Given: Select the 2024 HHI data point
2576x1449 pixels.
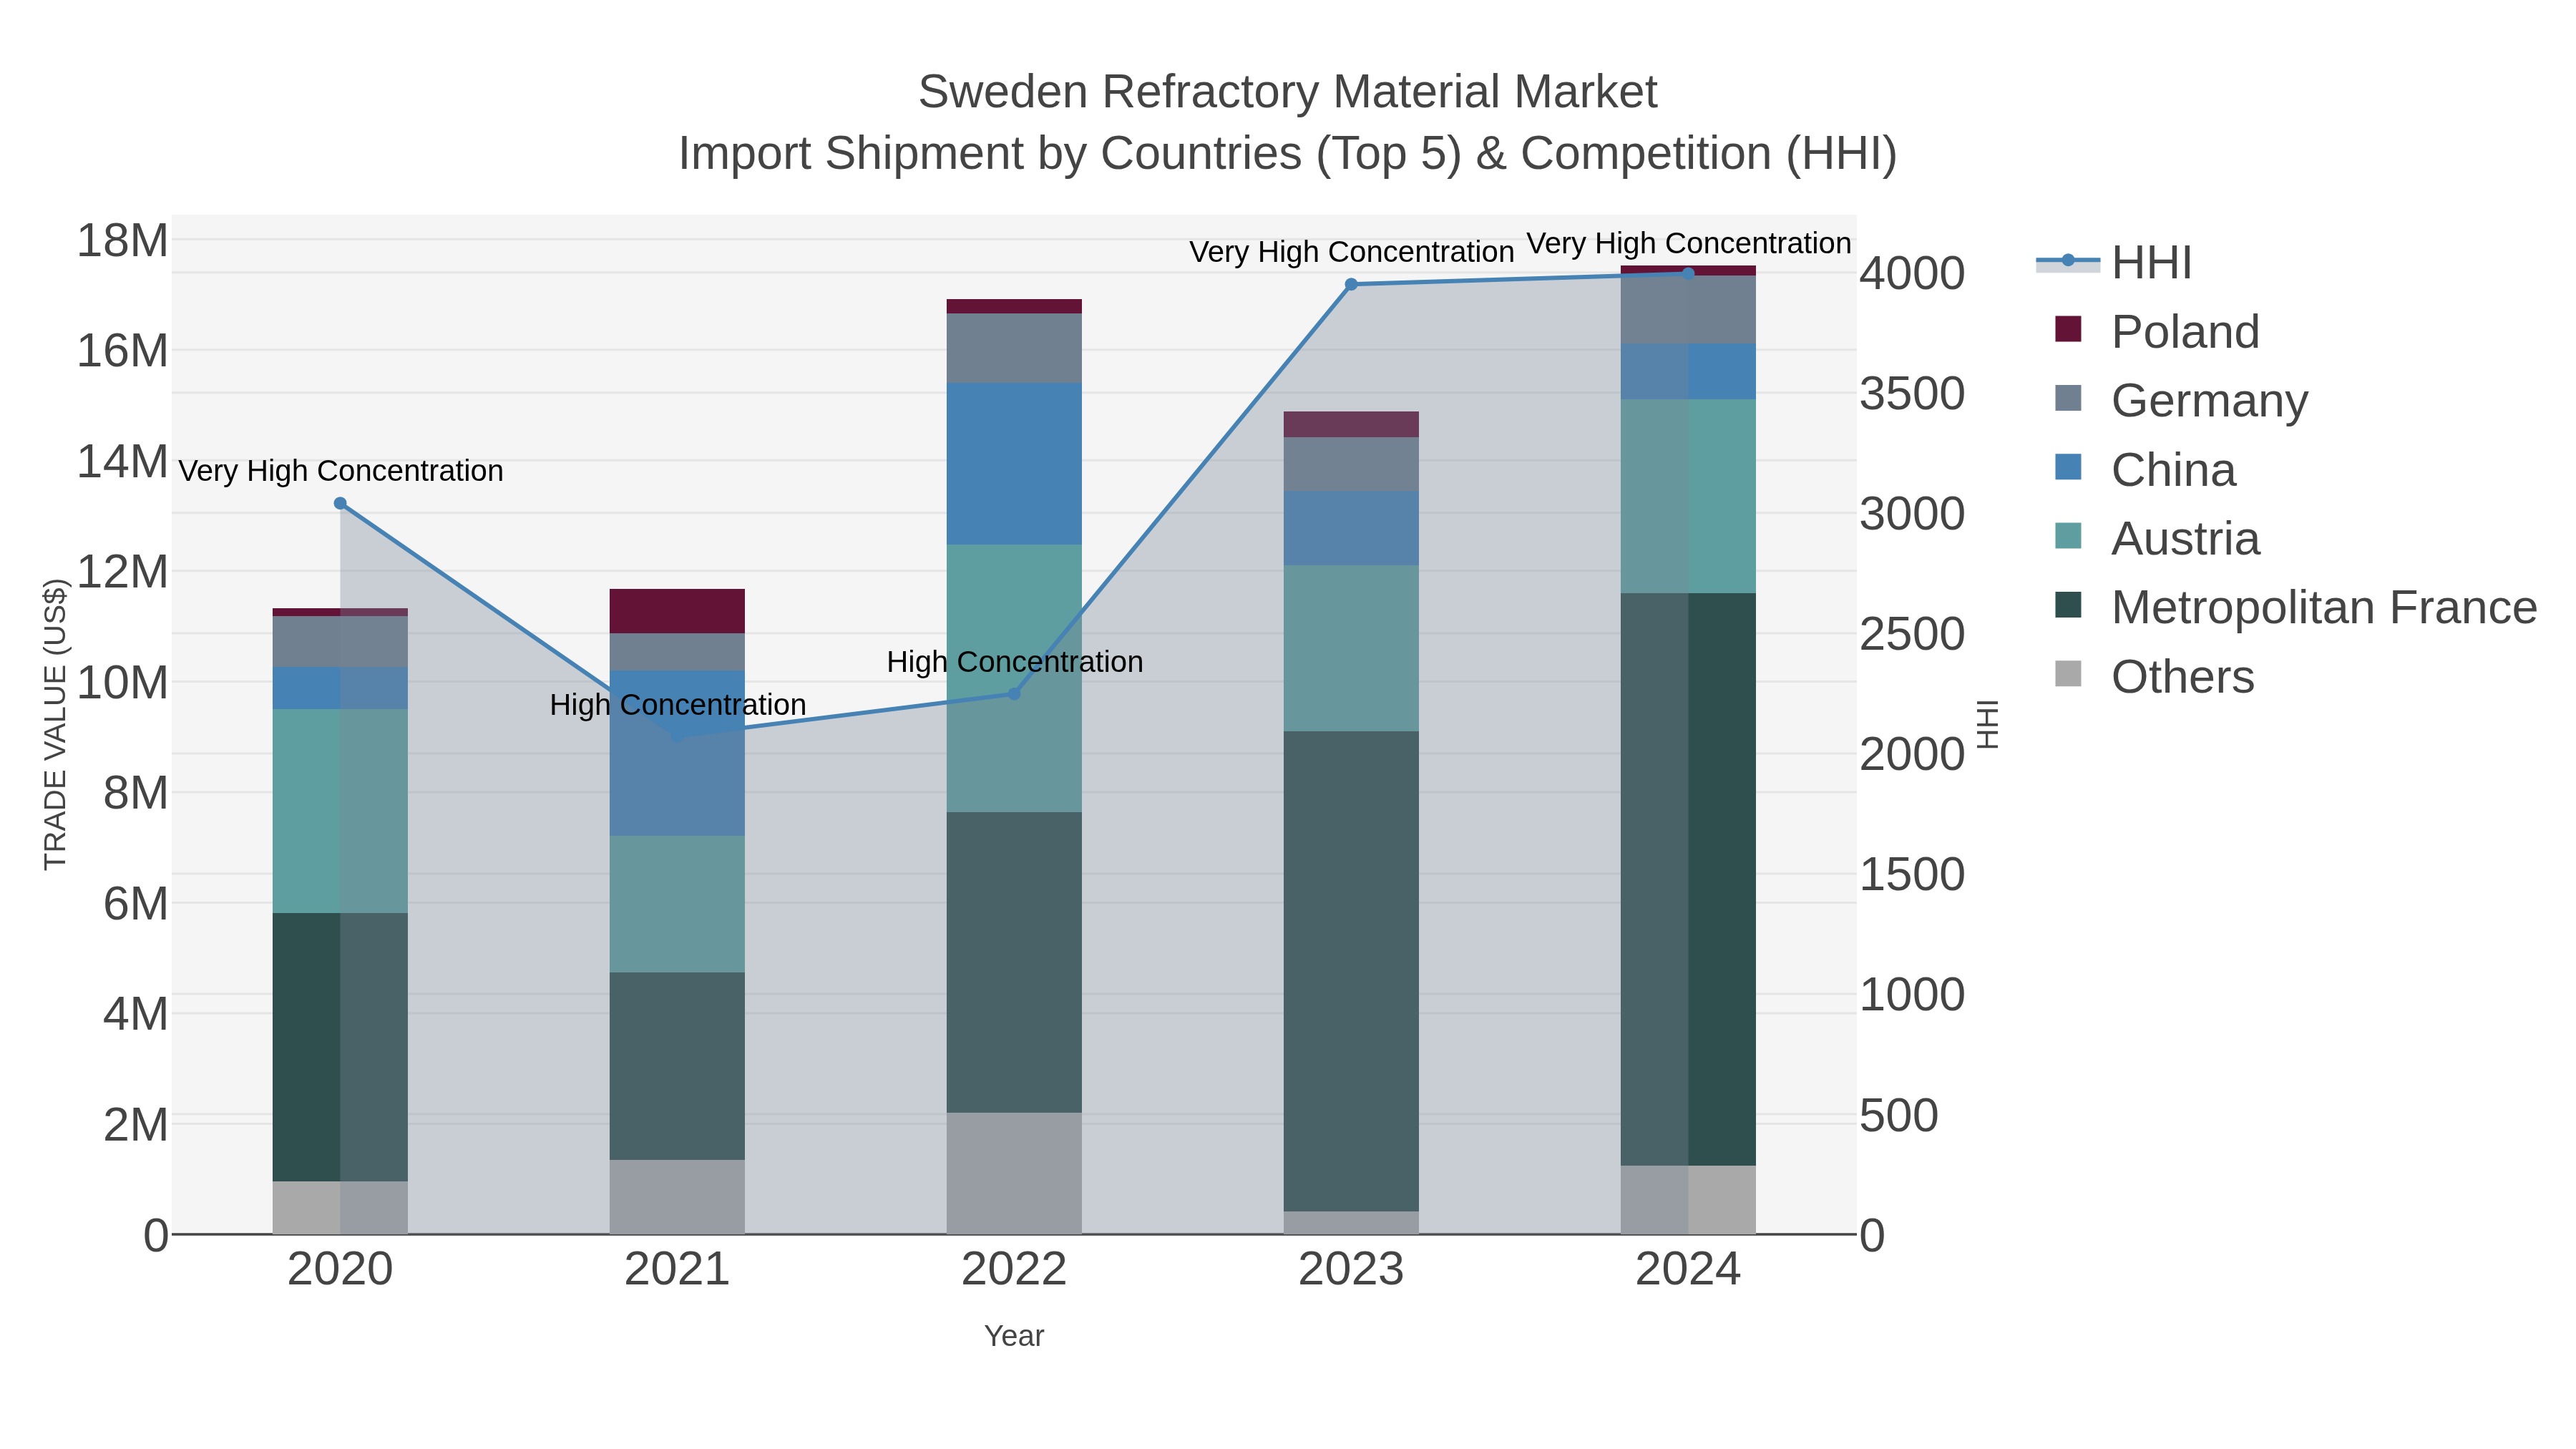Looking at the screenshot, I should [x=1688, y=273].
